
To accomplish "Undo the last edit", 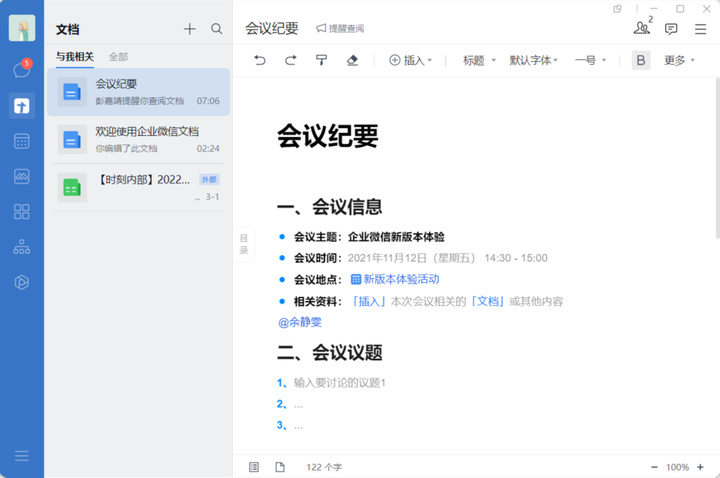I will pyautogui.click(x=260, y=60).
